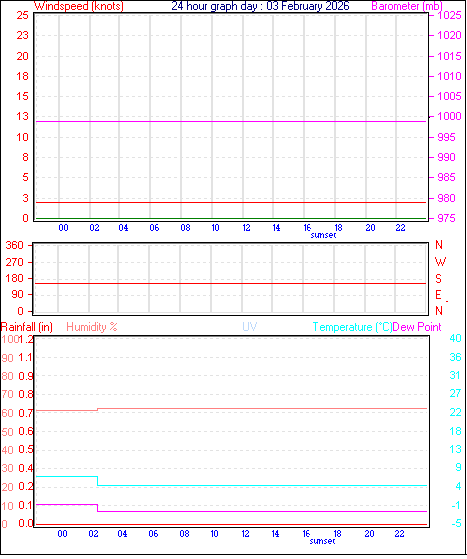Click the W compass label beside direction chart
This screenshot has width=467, height=559.
(x=440, y=262)
